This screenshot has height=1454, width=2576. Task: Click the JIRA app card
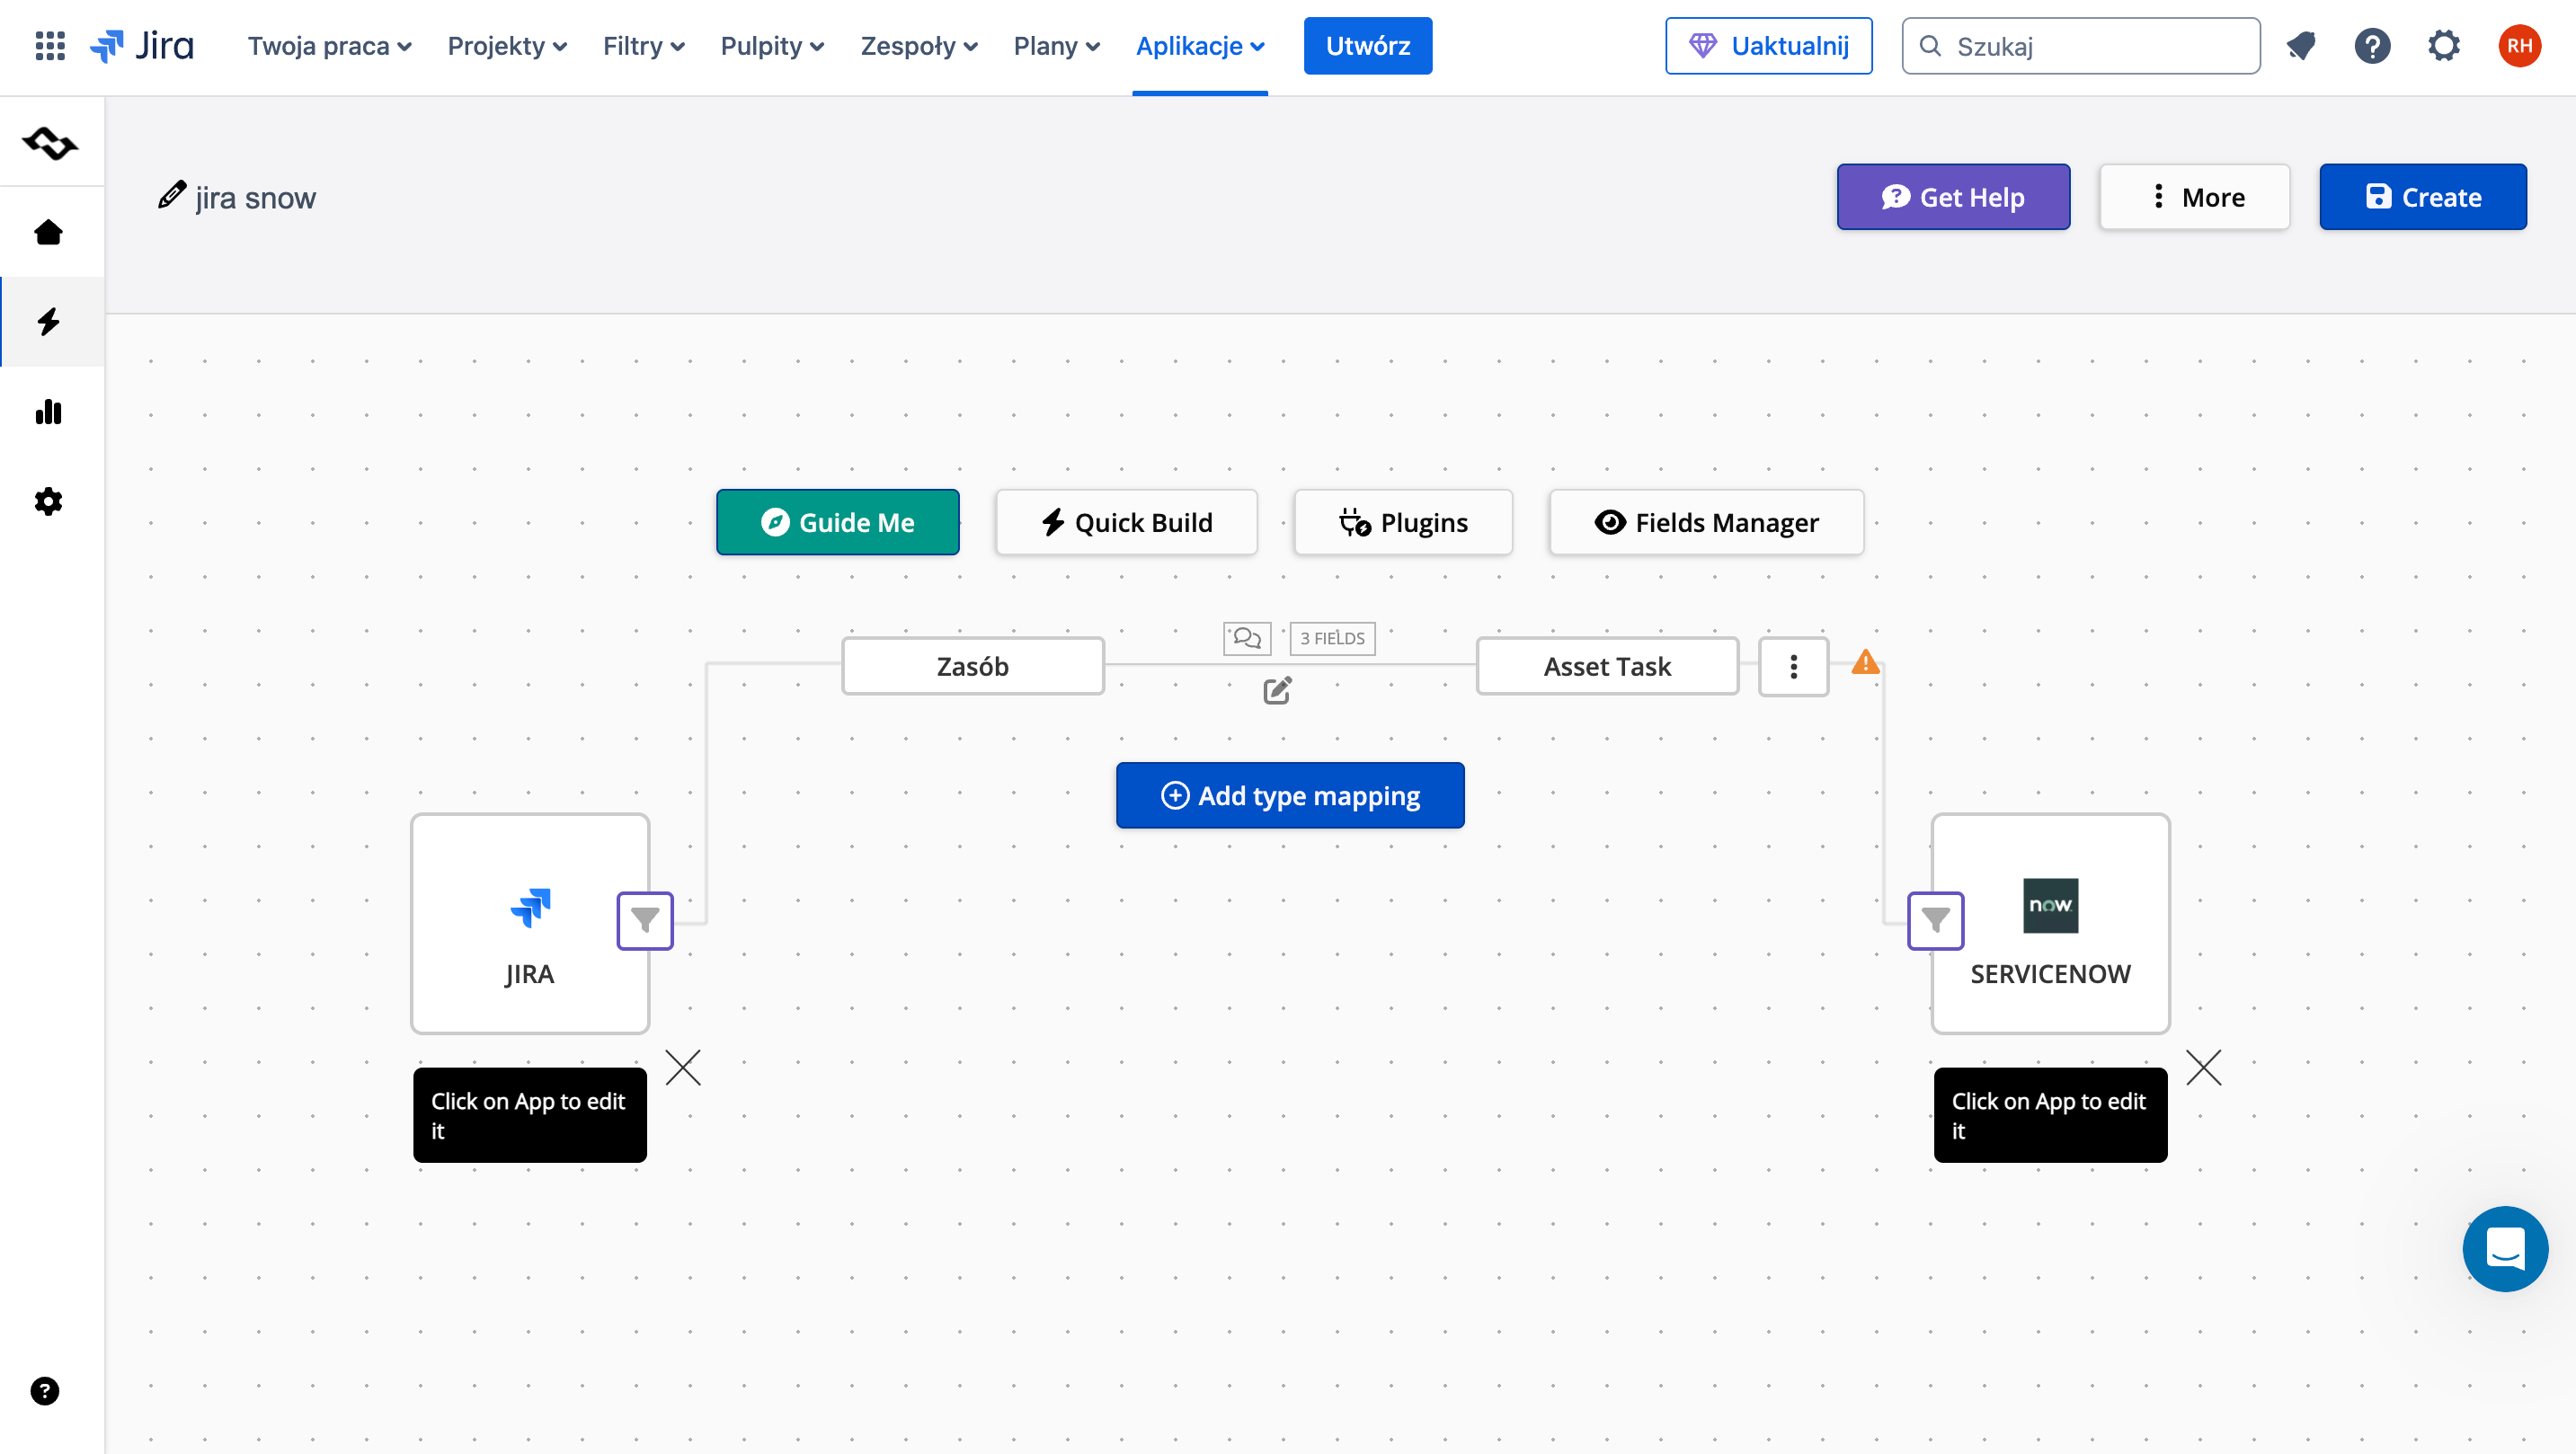[530, 924]
